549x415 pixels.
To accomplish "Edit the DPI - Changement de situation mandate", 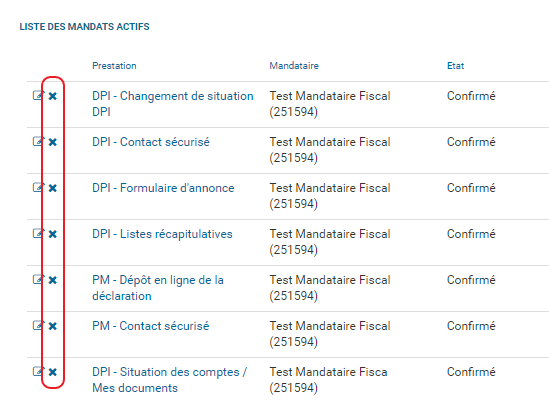I will point(38,95).
